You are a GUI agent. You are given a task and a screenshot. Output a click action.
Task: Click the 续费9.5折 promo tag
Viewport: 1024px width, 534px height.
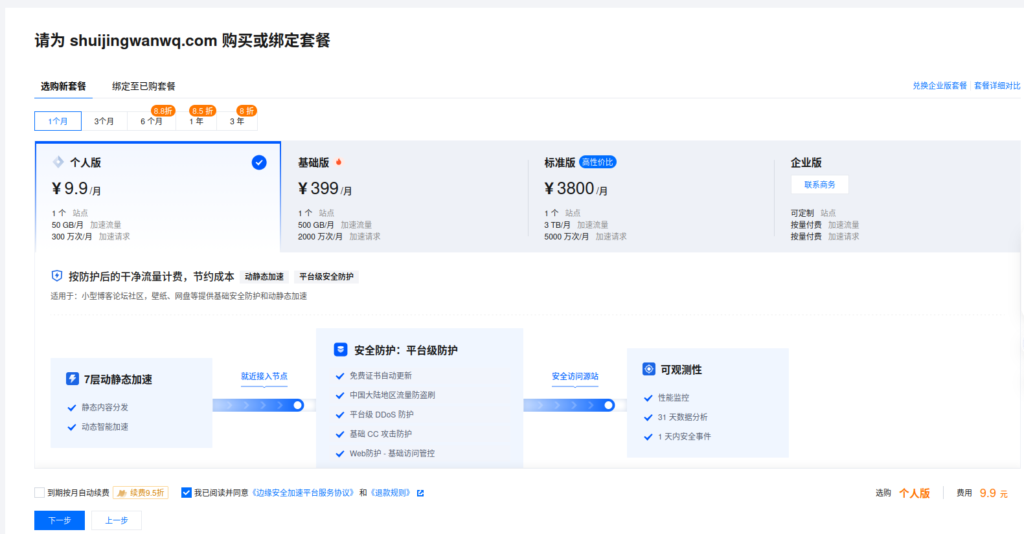pos(141,493)
